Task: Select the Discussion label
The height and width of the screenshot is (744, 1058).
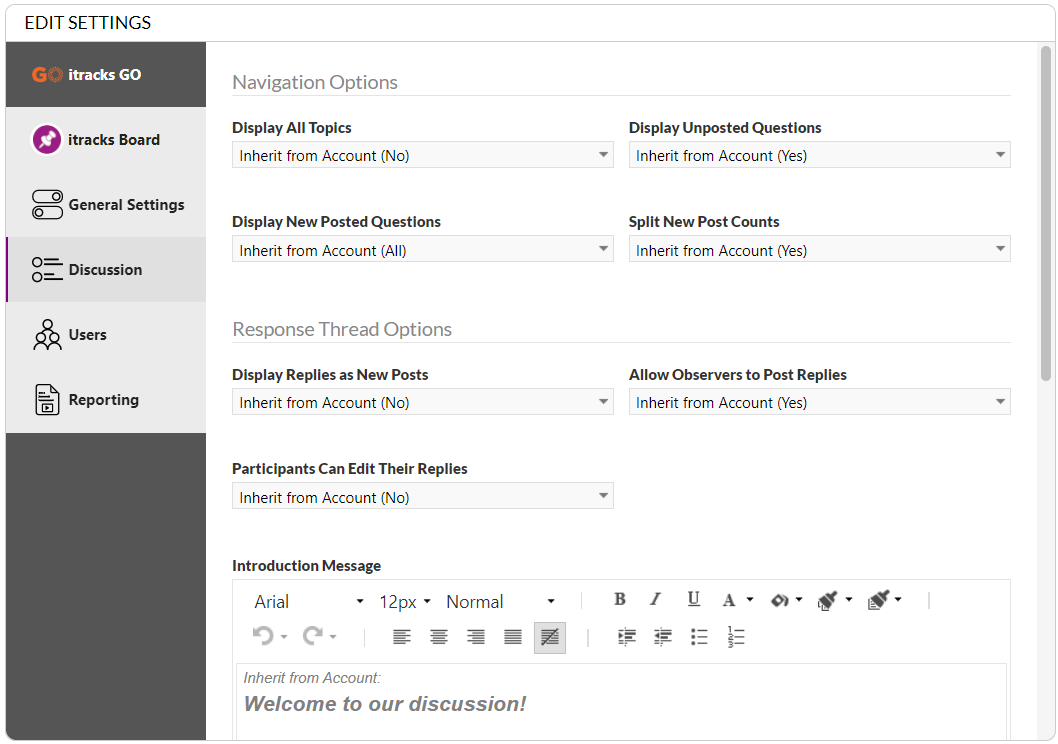Action: 105,270
